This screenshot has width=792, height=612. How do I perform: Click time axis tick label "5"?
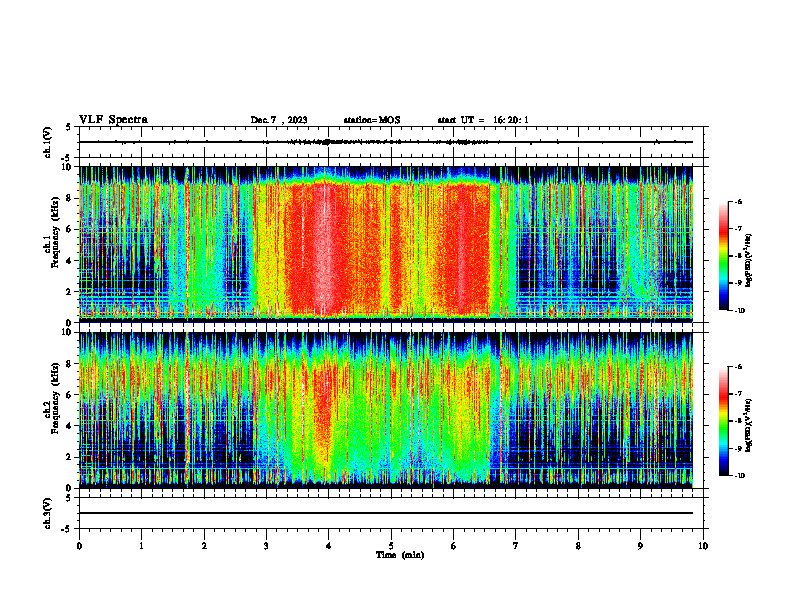(x=391, y=546)
